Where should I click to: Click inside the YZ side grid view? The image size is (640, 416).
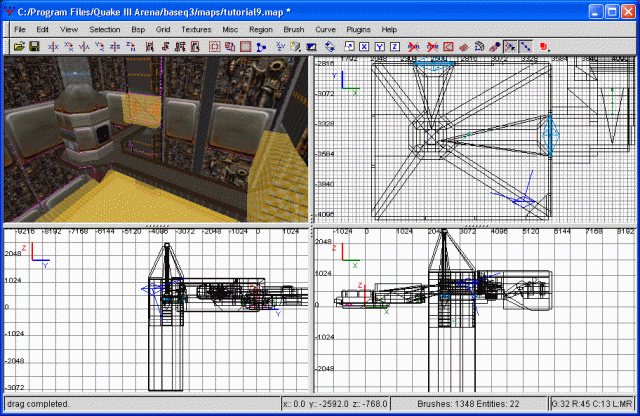[x=156, y=310]
